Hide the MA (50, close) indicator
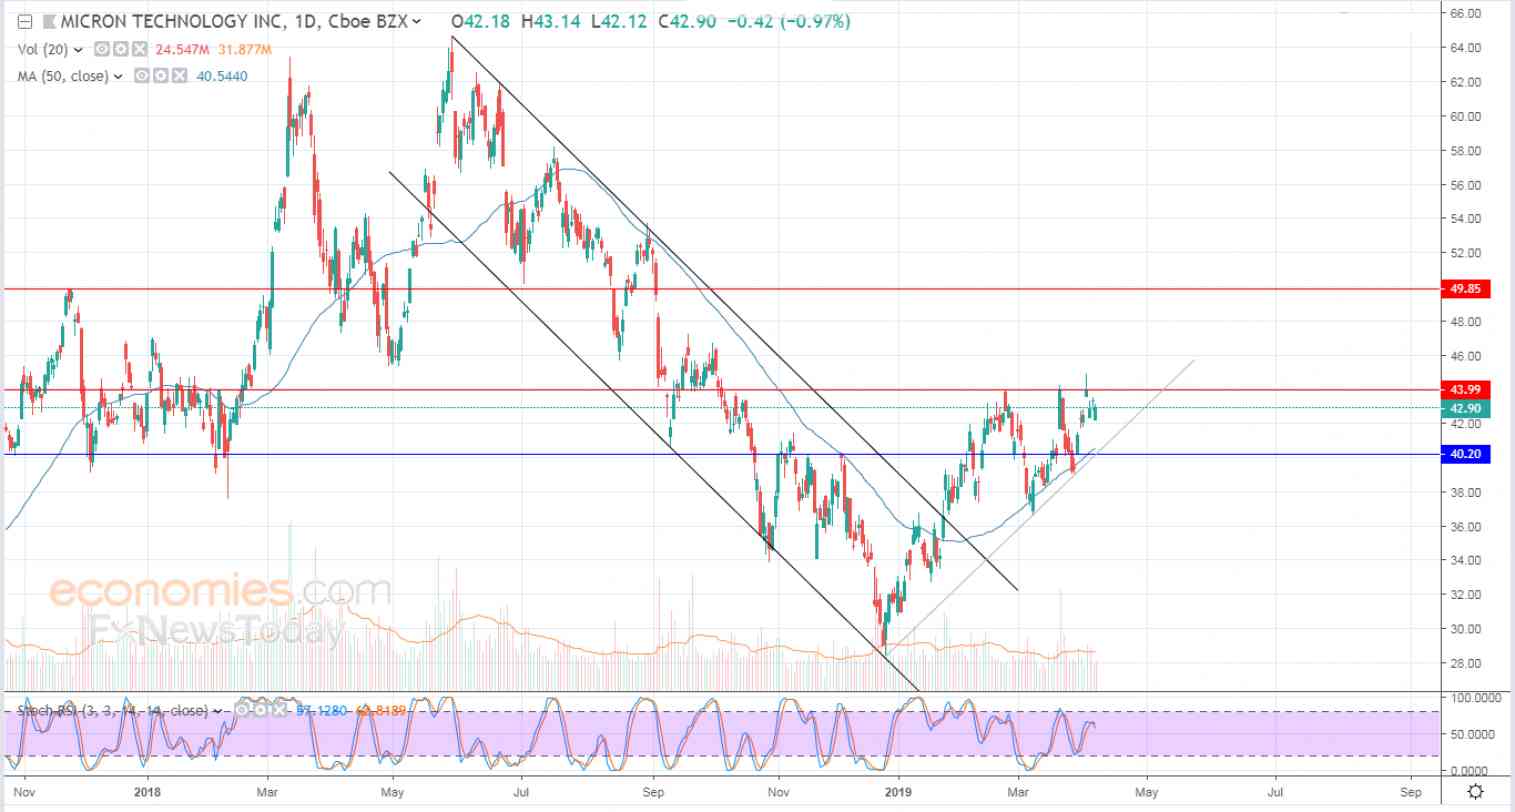 pyautogui.click(x=142, y=76)
